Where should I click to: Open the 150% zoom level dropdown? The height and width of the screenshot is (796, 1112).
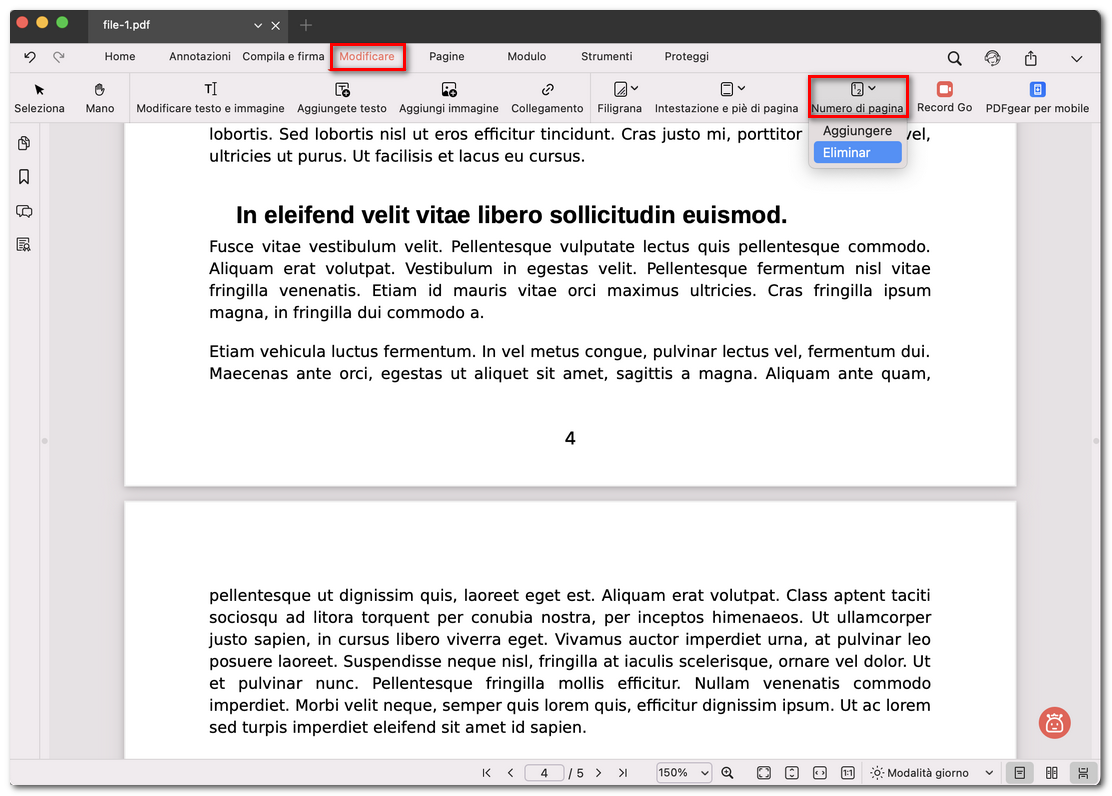click(x=683, y=772)
